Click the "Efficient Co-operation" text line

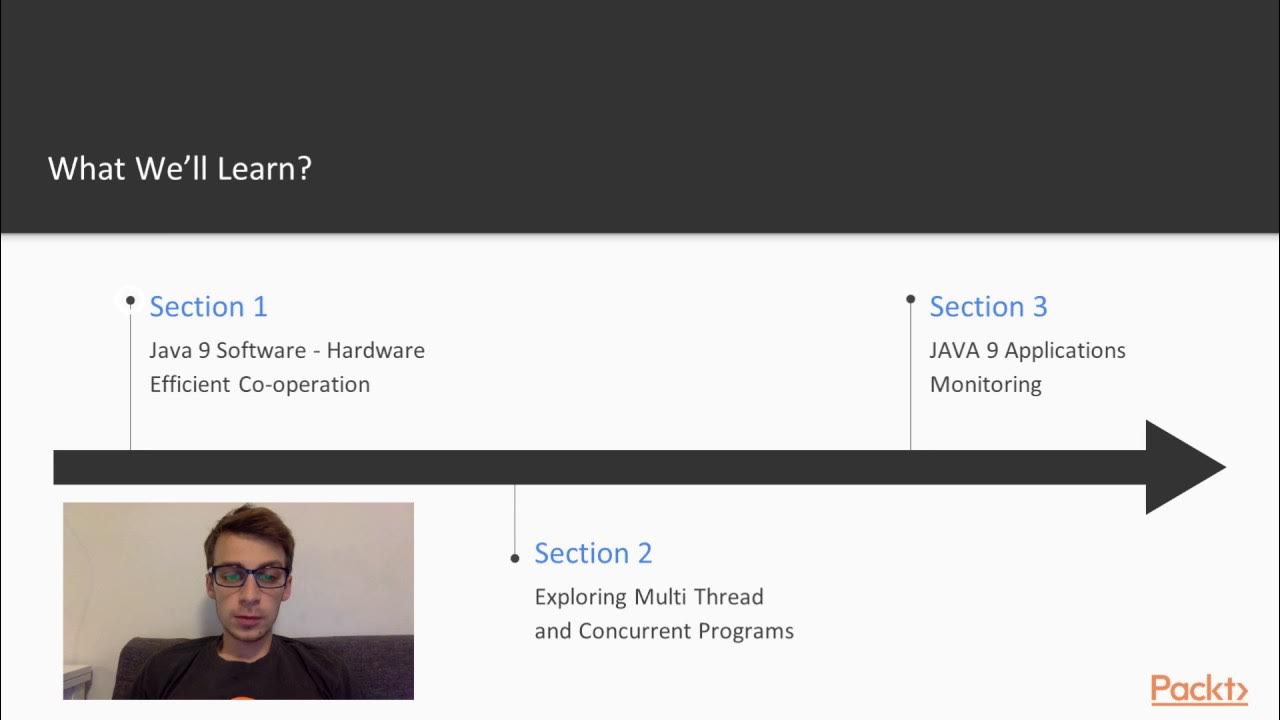(x=260, y=385)
